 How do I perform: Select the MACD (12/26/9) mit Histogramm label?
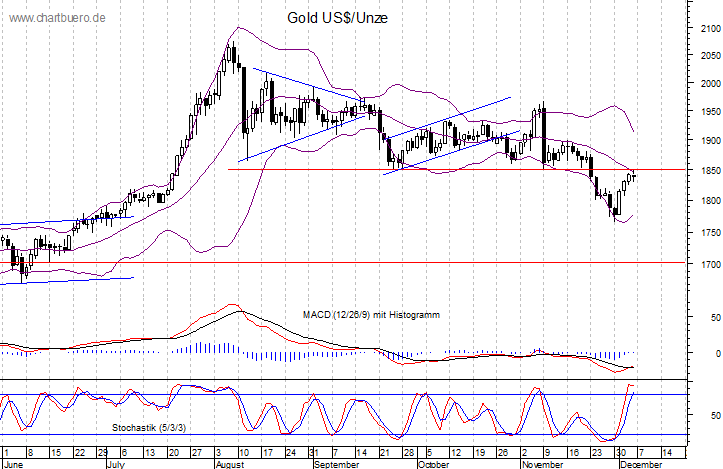coord(371,315)
